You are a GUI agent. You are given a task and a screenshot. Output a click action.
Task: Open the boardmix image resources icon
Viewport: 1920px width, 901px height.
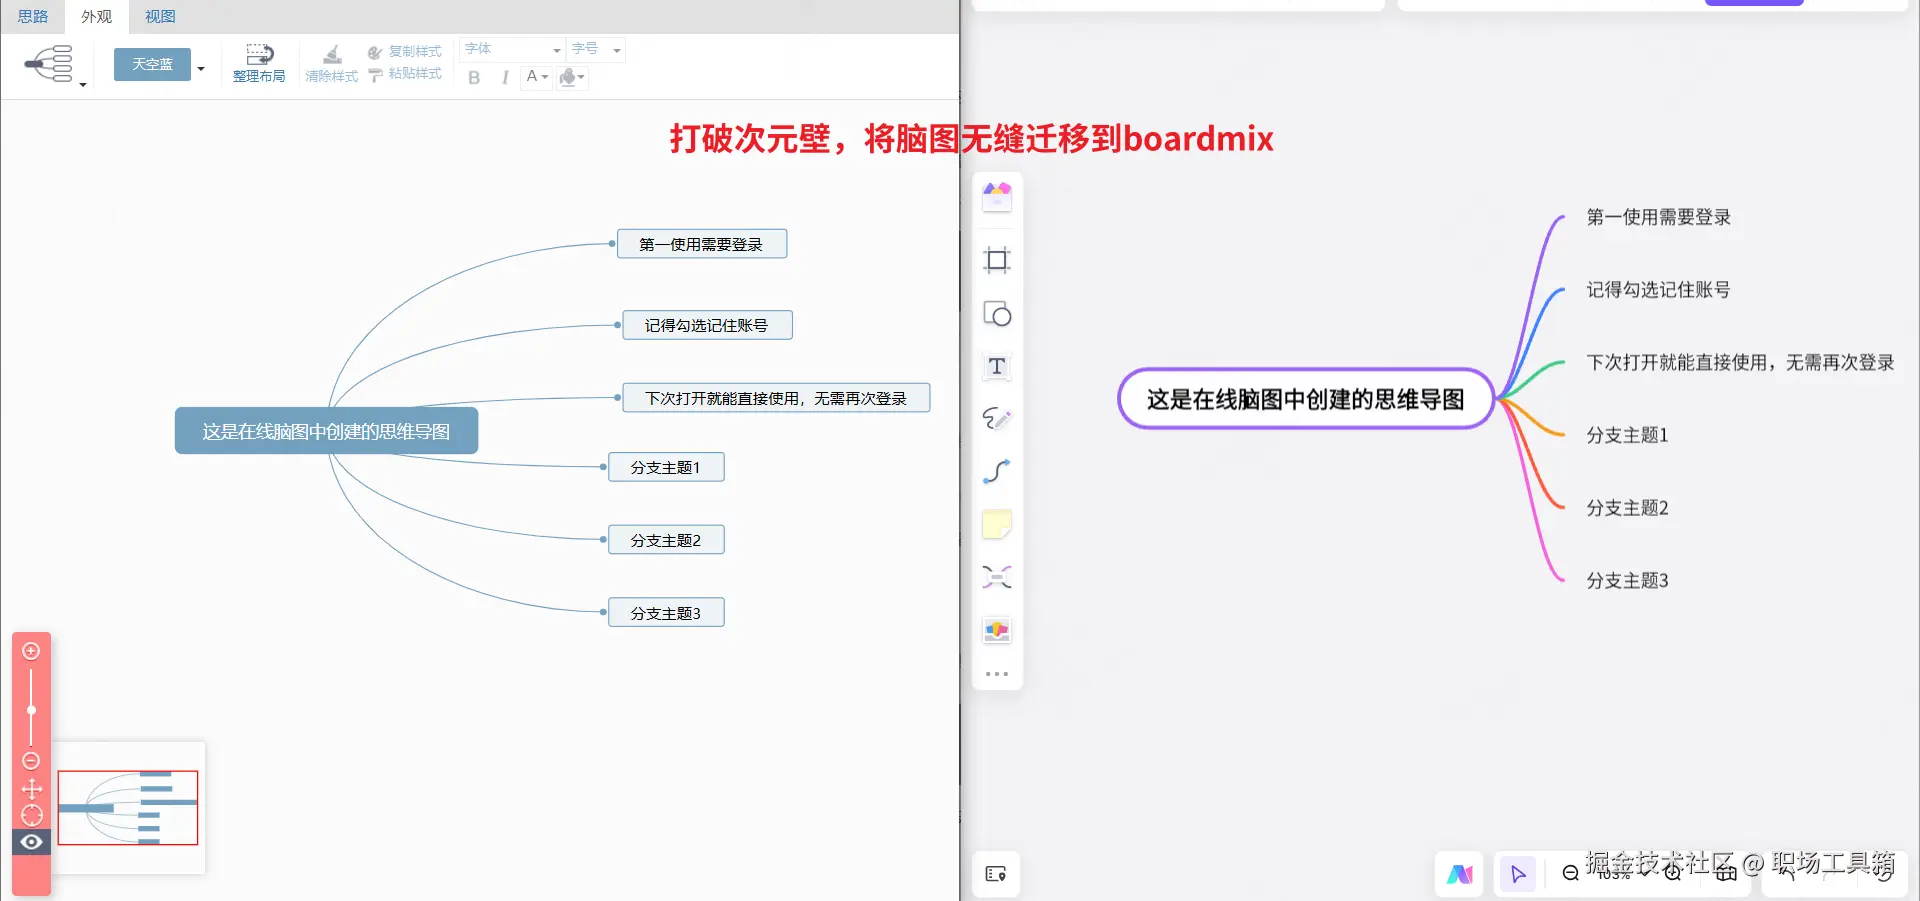click(997, 630)
